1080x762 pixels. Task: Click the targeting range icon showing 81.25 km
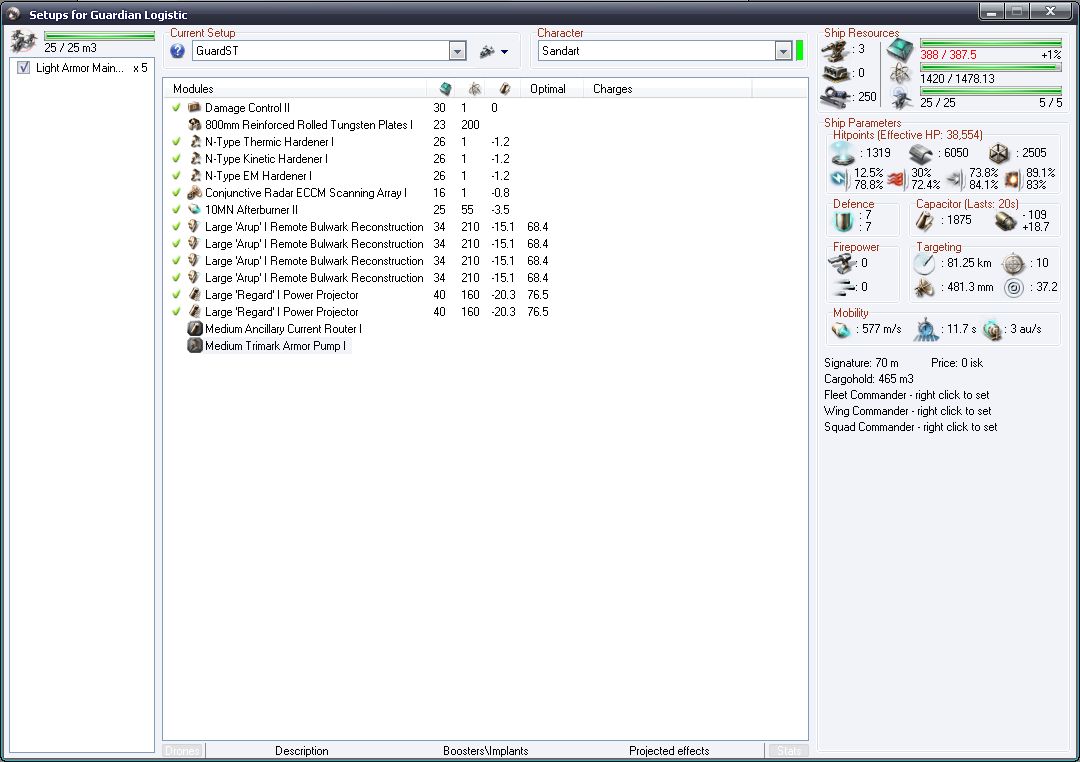click(x=924, y=264)
